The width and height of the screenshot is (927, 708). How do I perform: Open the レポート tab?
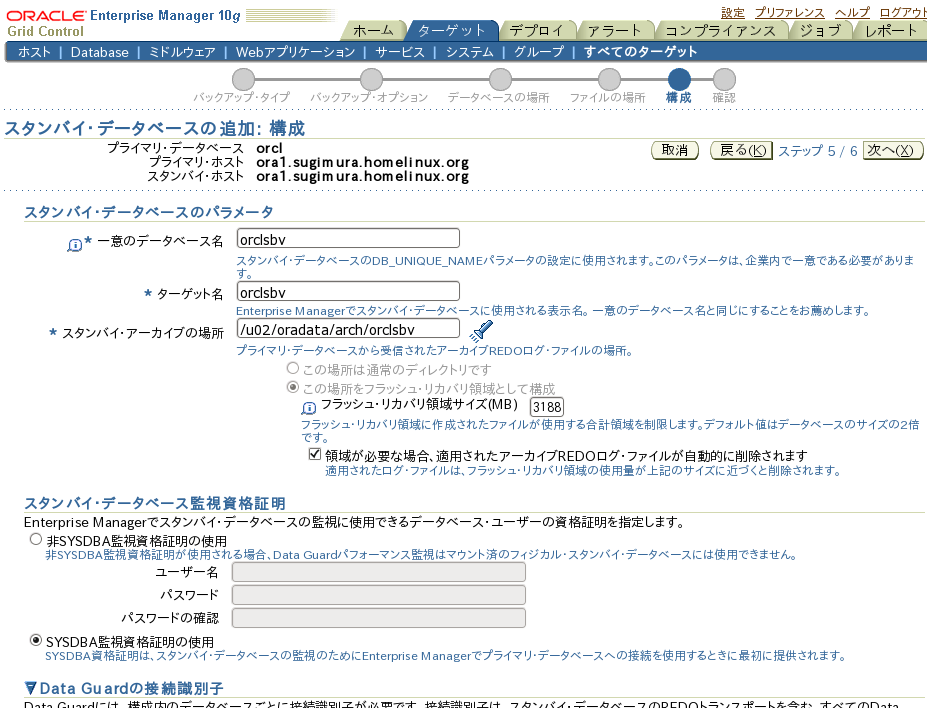[892, 31]
